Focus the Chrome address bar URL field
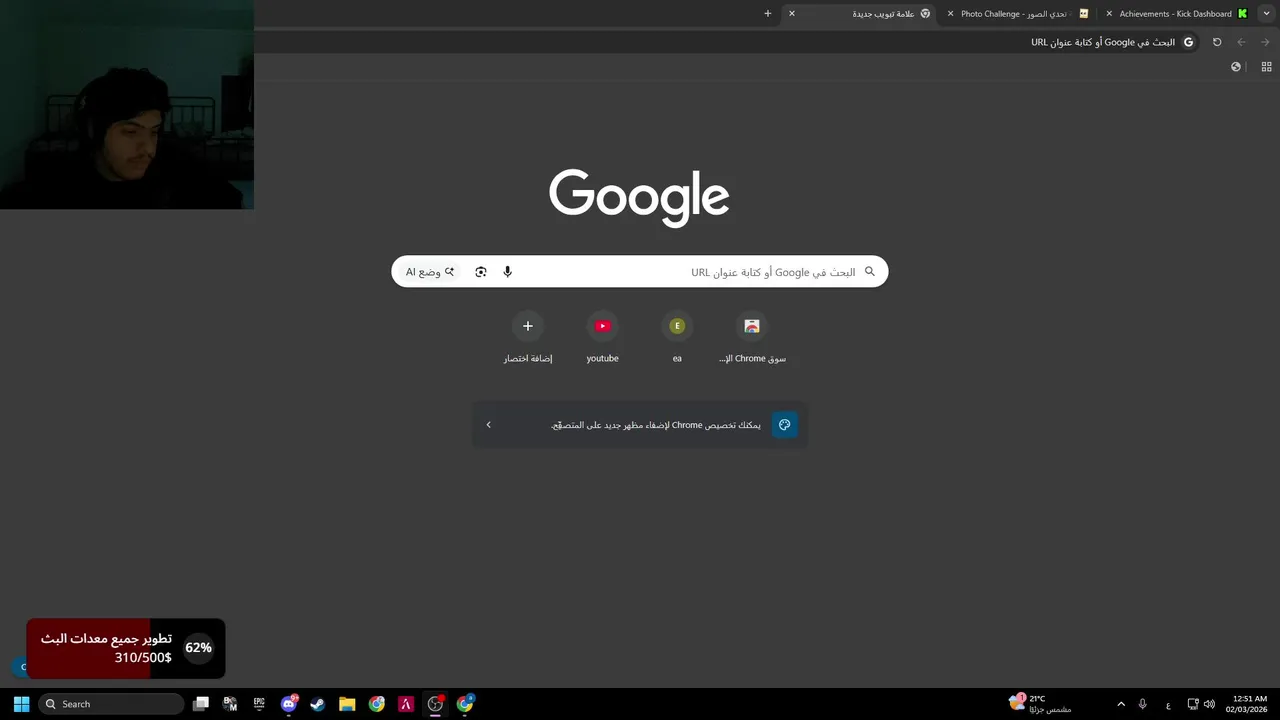Image resolution: width=1280 pixels, height=720 pixels. tap(728, 42)
